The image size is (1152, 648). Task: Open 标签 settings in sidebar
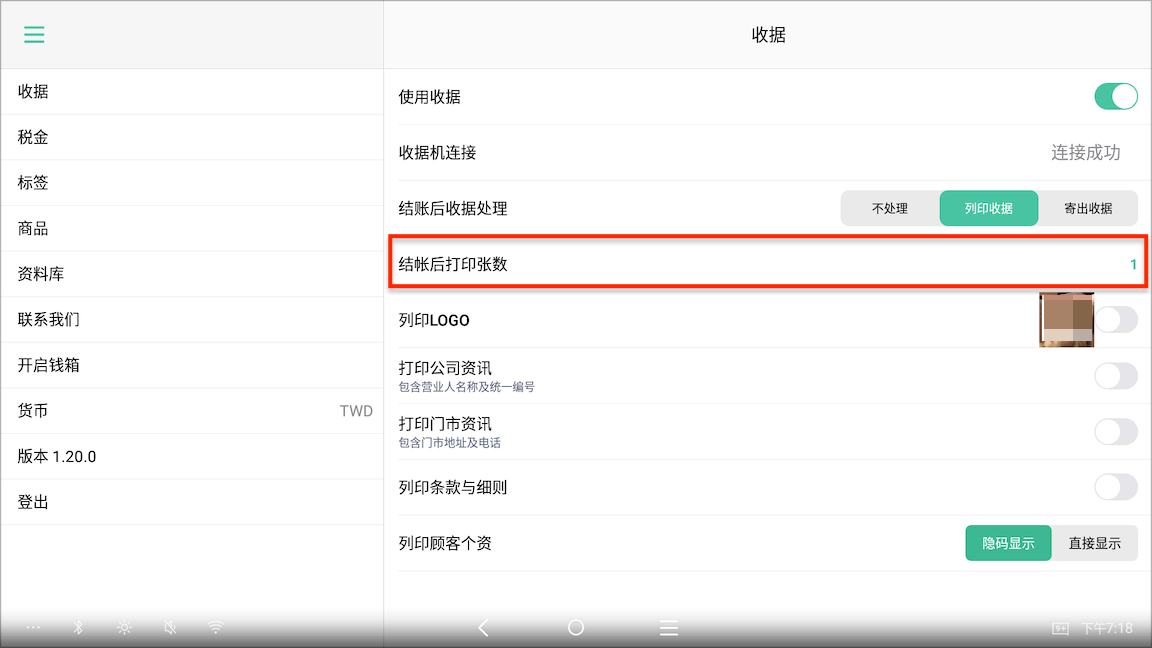pyautogui.click(x=192, y=183)
